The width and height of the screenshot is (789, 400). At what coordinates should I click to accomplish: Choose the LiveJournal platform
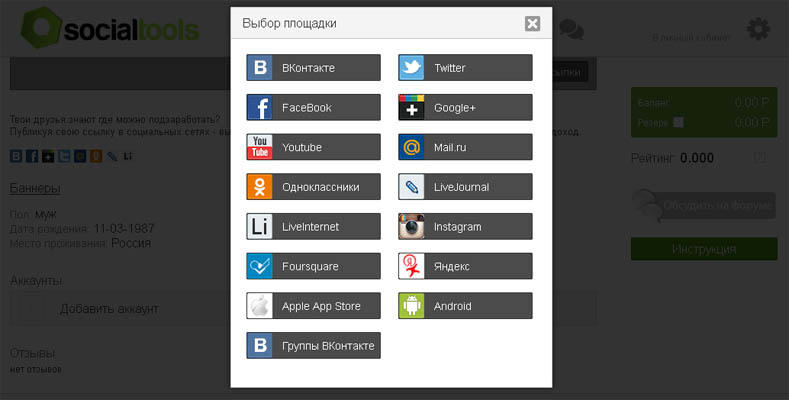(465, 187)
